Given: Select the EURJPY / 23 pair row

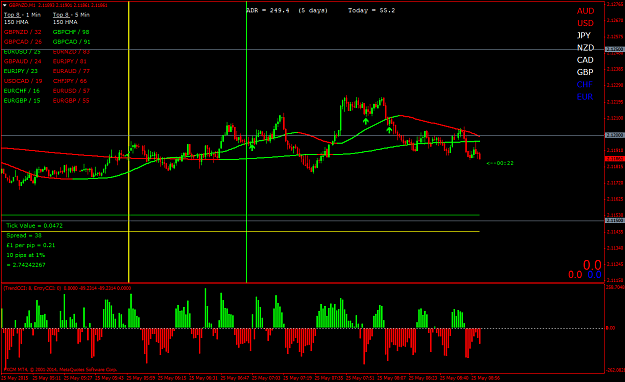Looking at the screenshot, I should tap(21, 71).
